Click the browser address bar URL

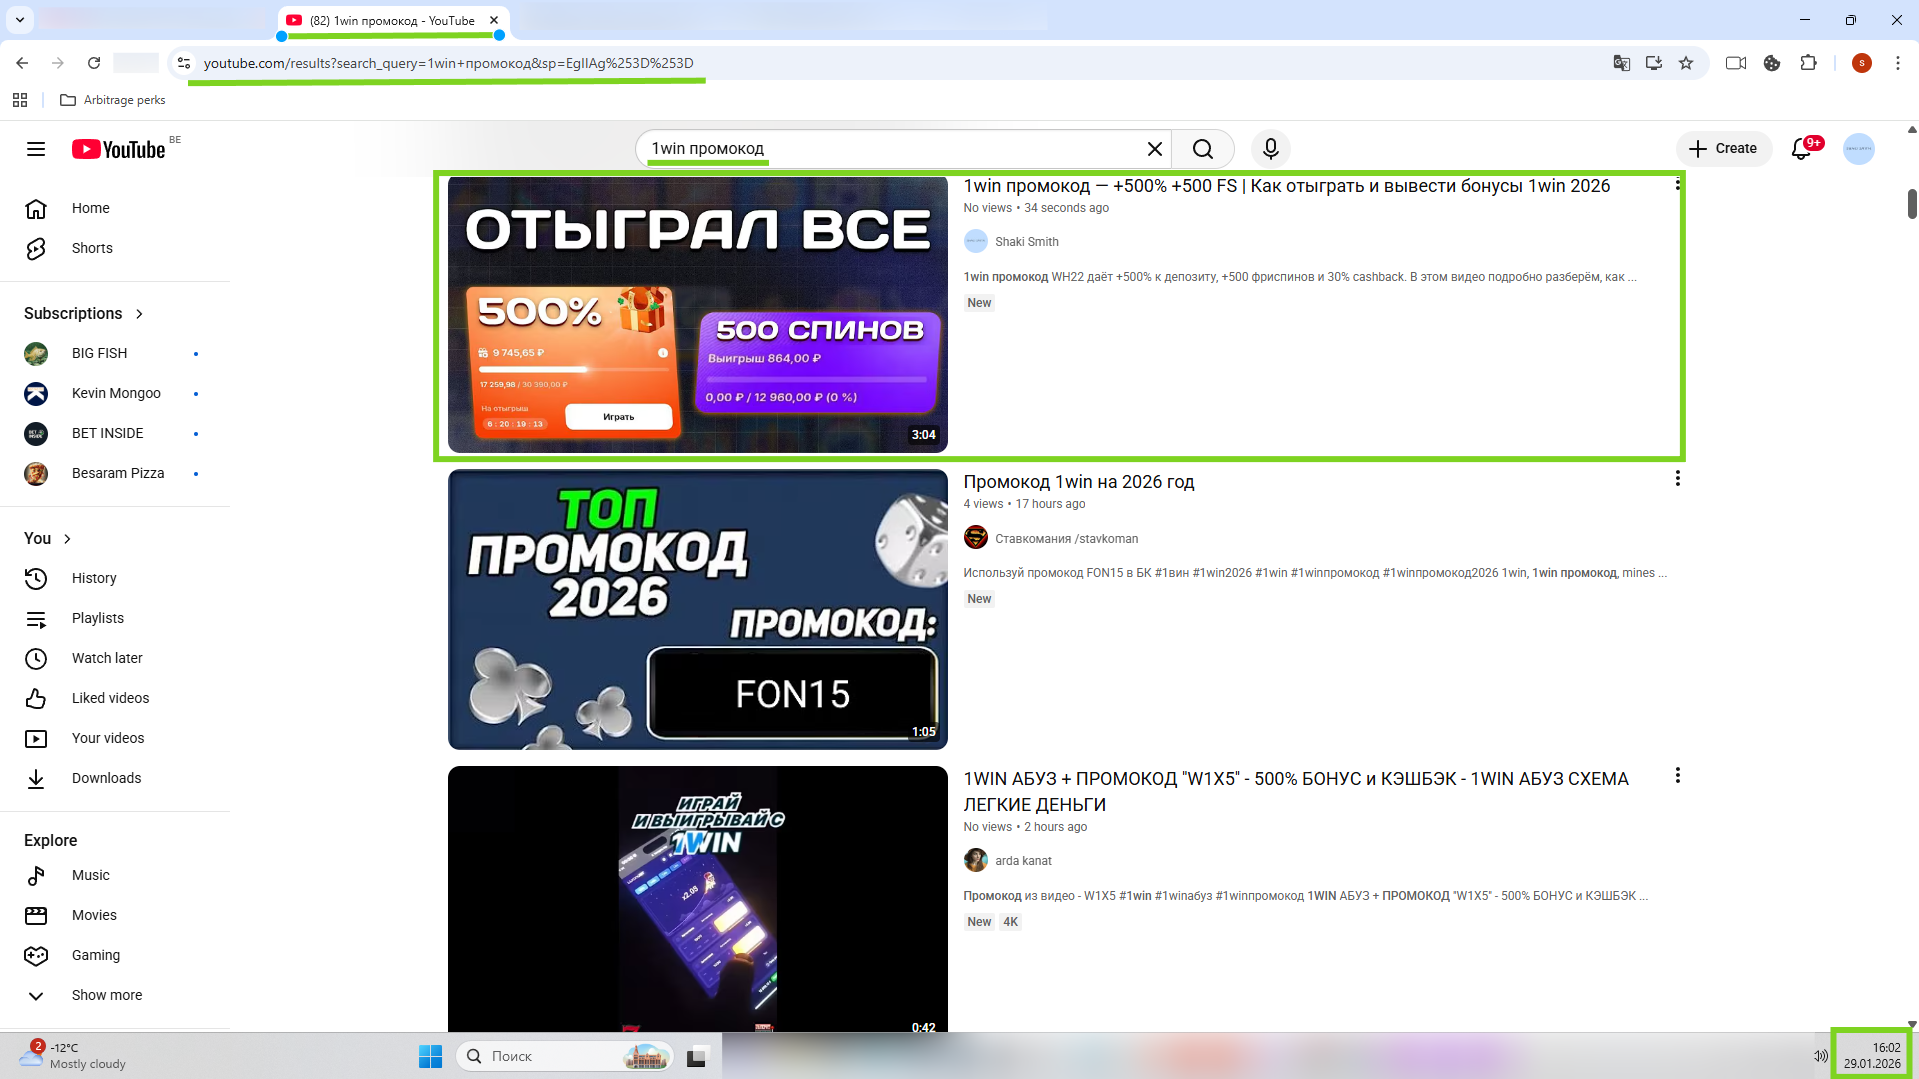(x=448, y=63)
